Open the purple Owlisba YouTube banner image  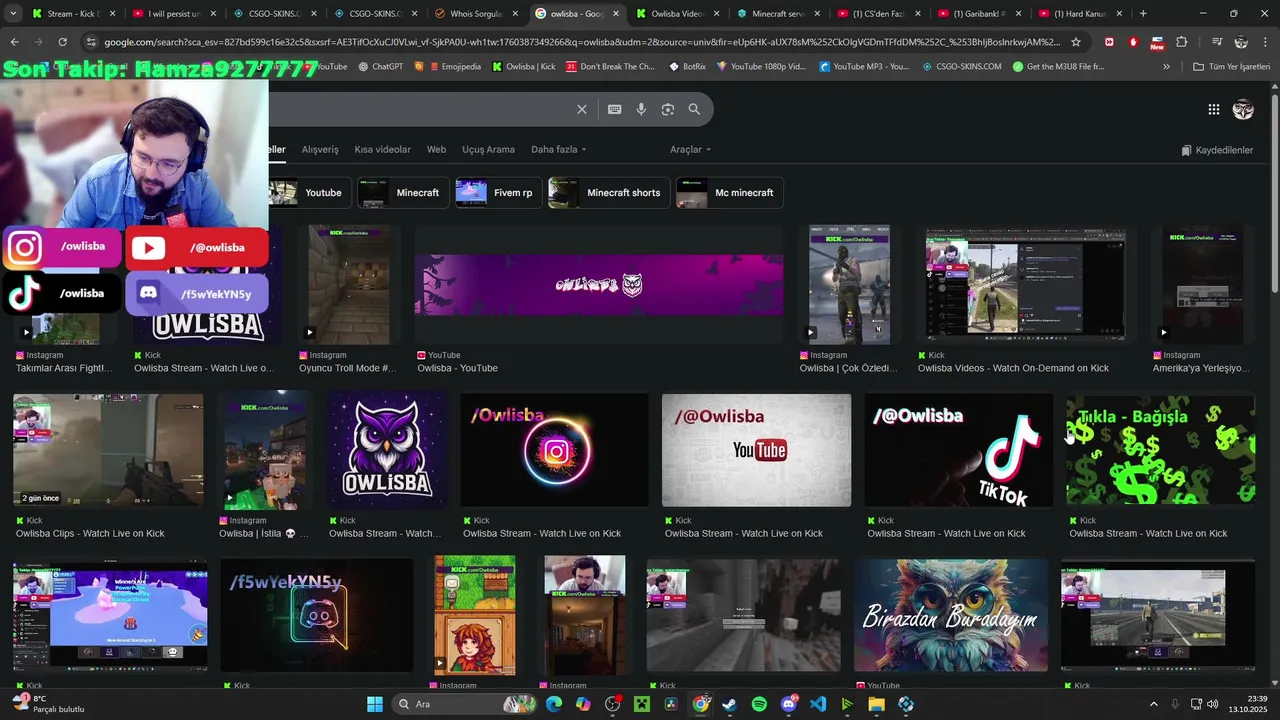(599, 284)
